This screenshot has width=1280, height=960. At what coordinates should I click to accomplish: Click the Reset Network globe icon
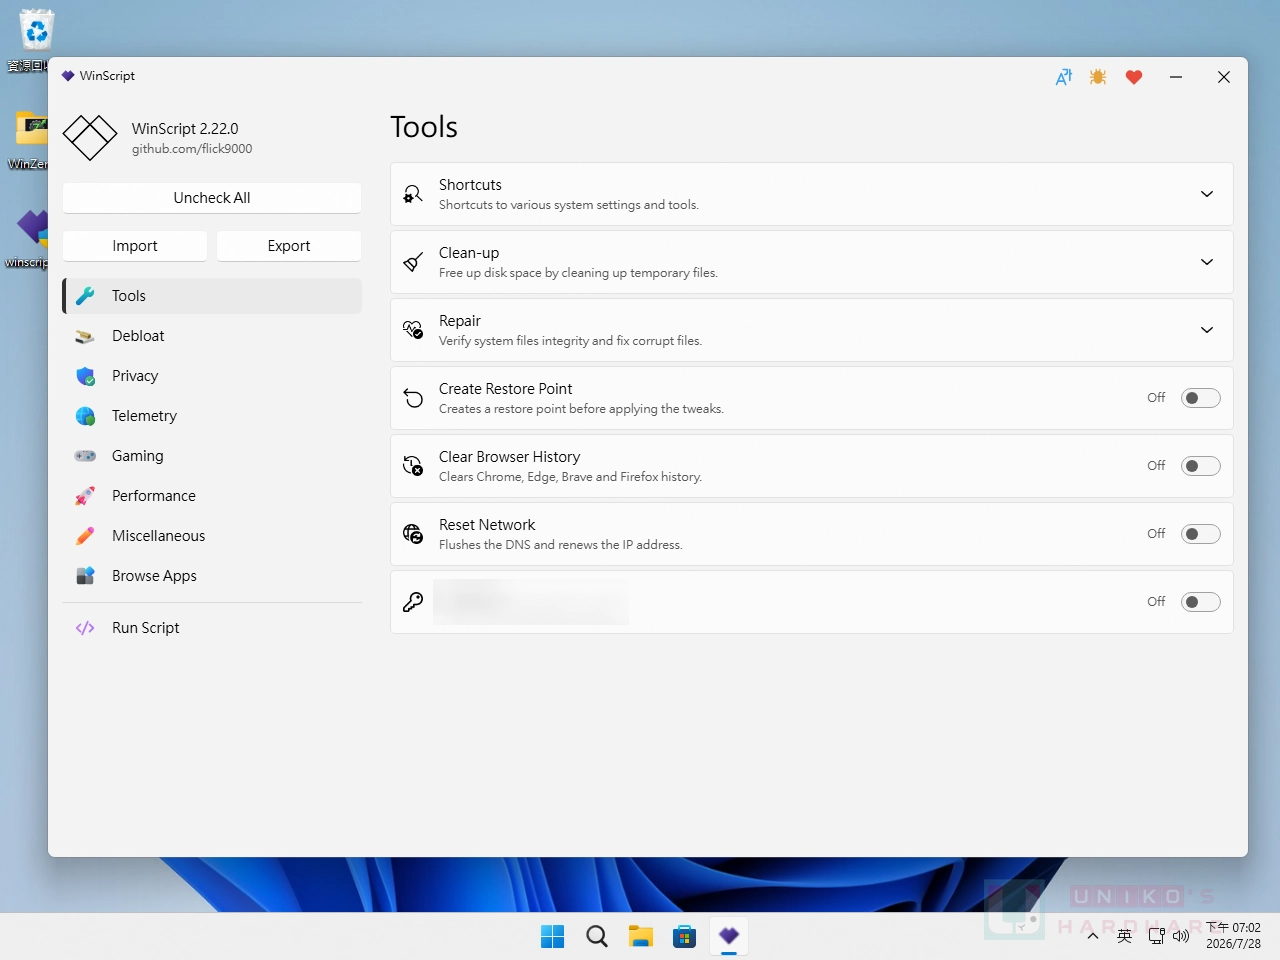coord(413,534)
